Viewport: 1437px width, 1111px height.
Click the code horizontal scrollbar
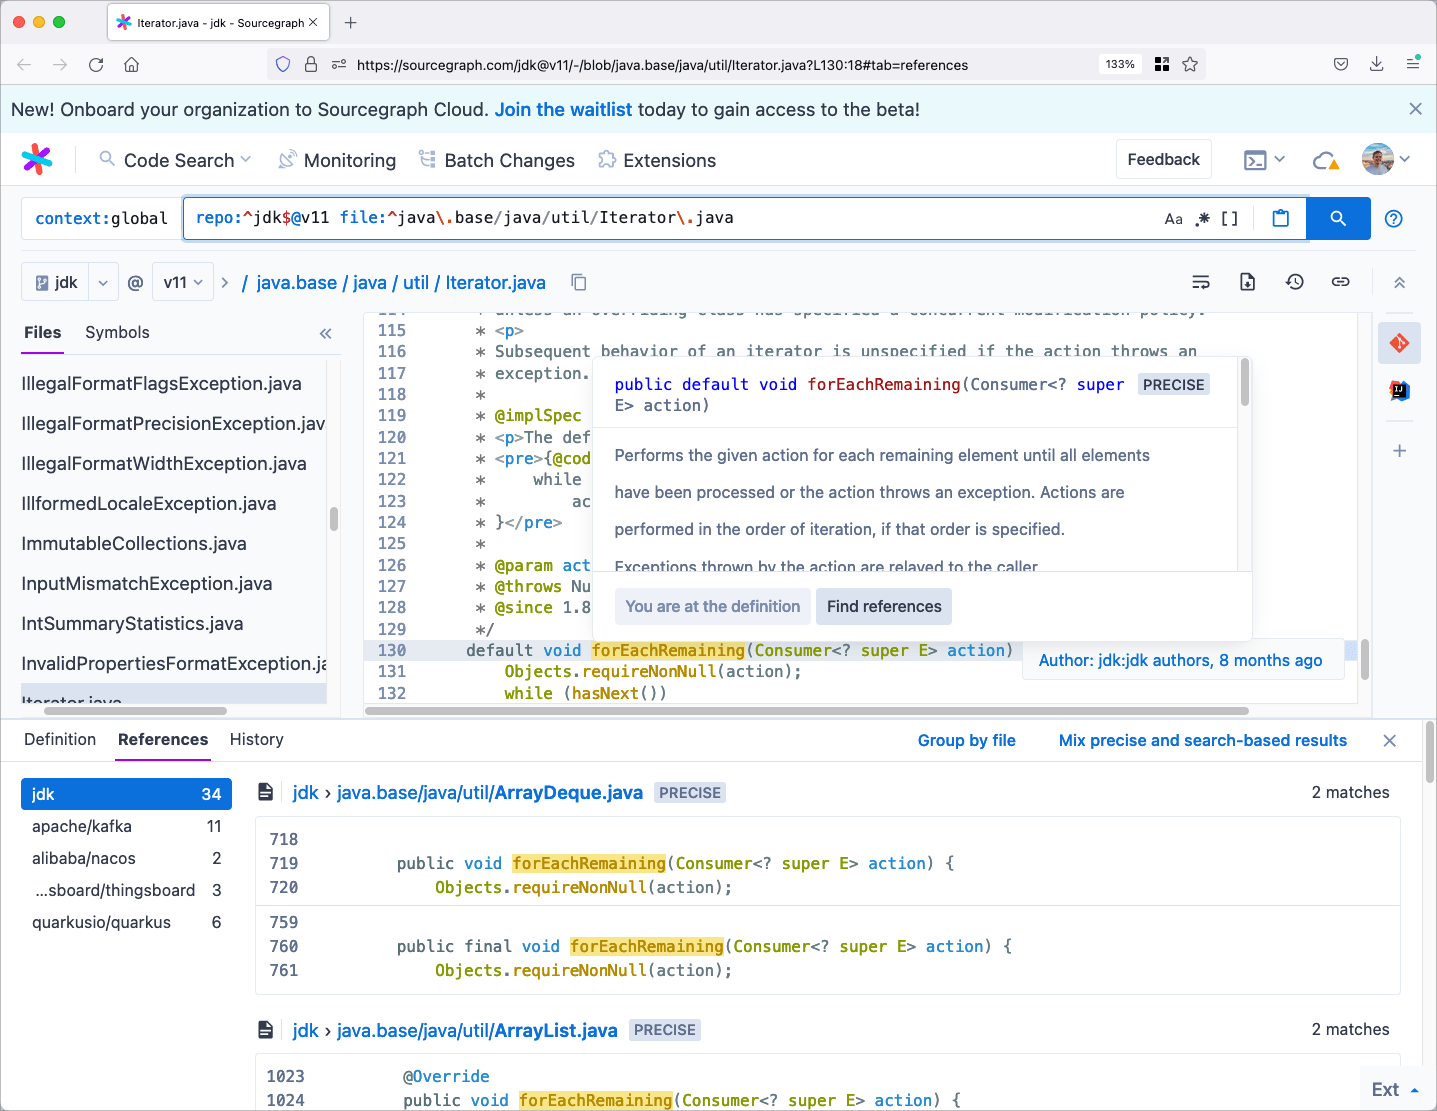coord(808,711)
